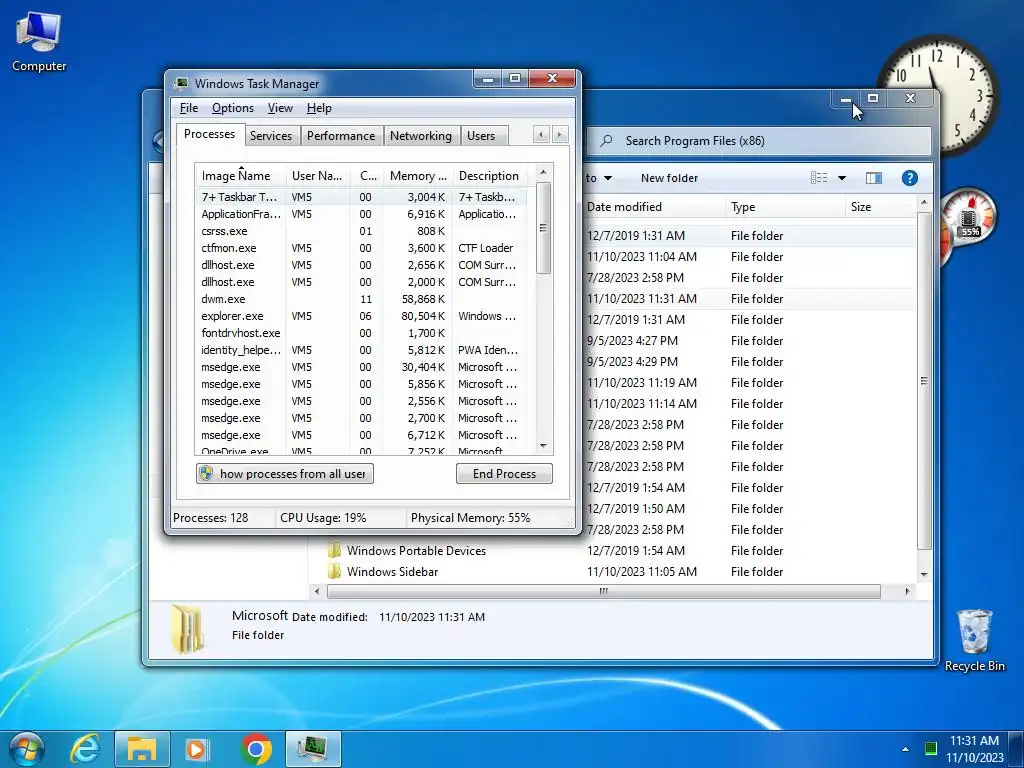Image resolution: width=1024 pixels, height=768 pixels.
Task: Show processes from all users
Action: (x=285, y=473)
